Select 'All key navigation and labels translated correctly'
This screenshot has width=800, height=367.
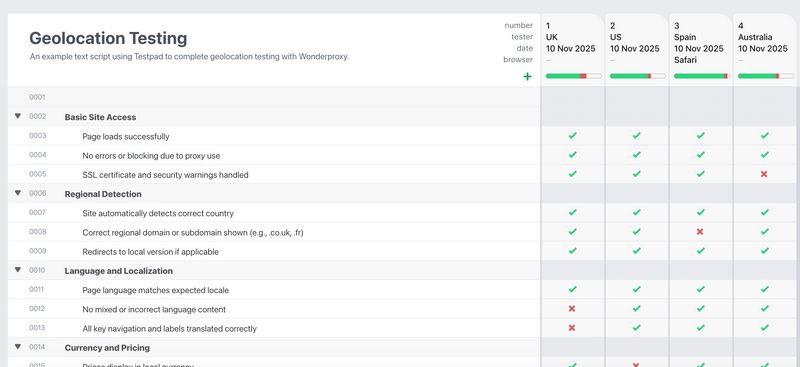point(169,329)
